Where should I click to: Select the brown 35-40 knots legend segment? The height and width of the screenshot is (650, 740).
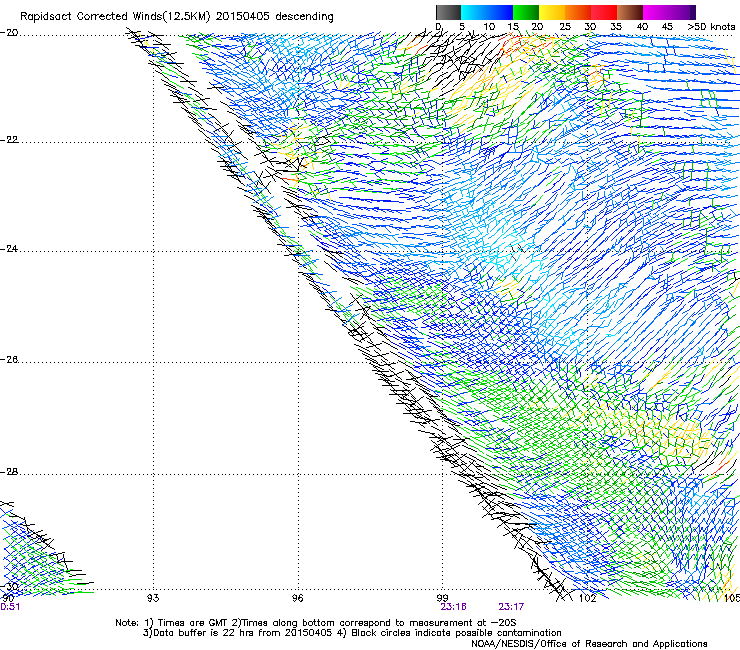630,12
